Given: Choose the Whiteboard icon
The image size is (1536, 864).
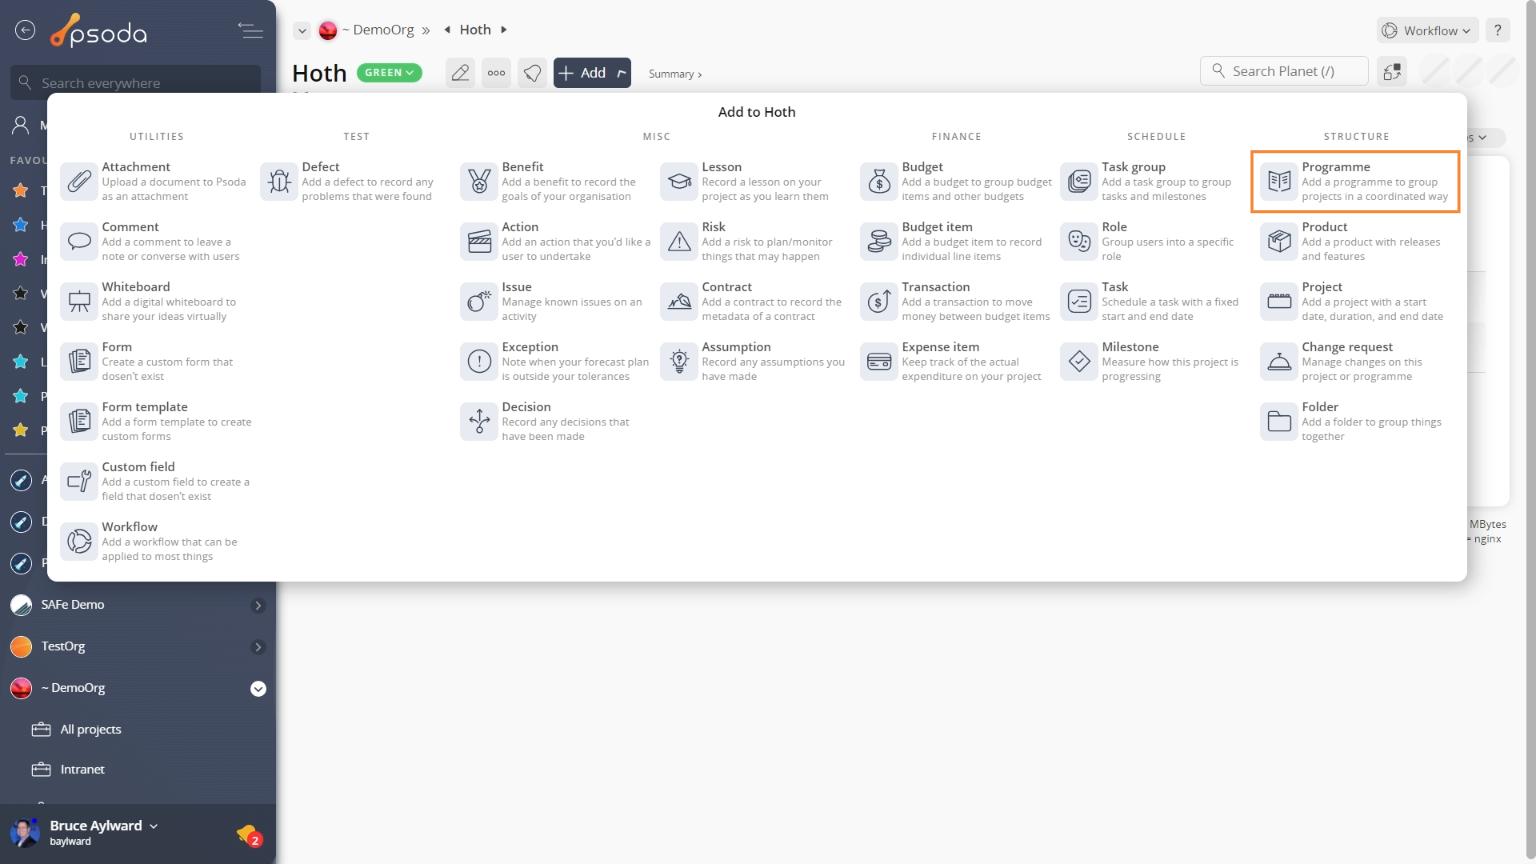Looking at the screenshot, I should [80, 302].
